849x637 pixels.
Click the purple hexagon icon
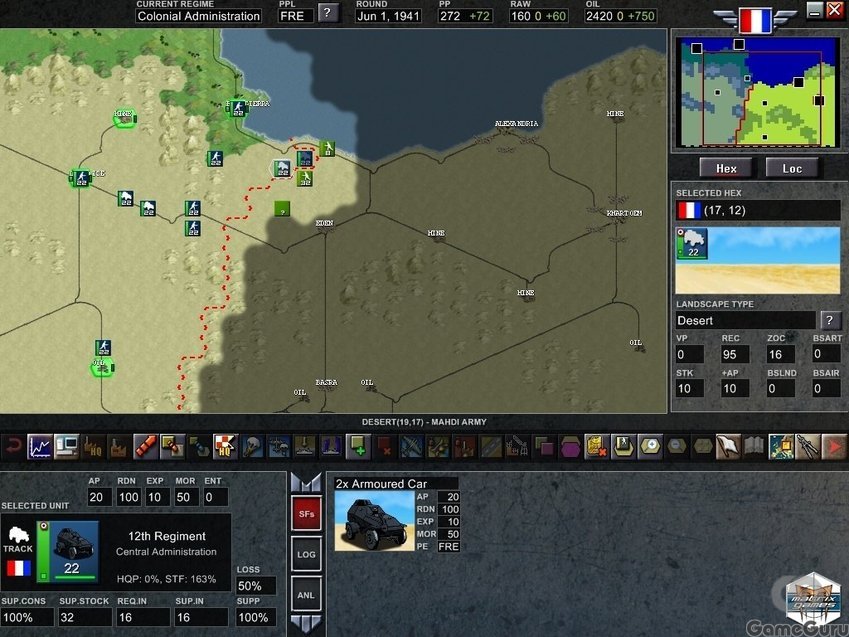pos(570,447)
